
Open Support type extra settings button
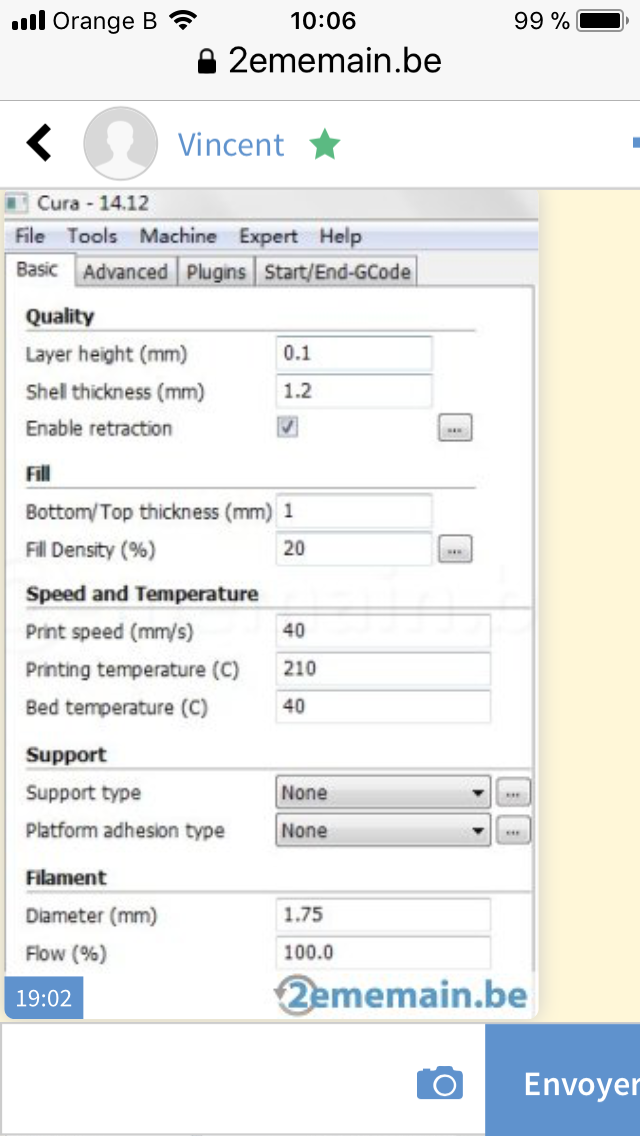(513, 793)
